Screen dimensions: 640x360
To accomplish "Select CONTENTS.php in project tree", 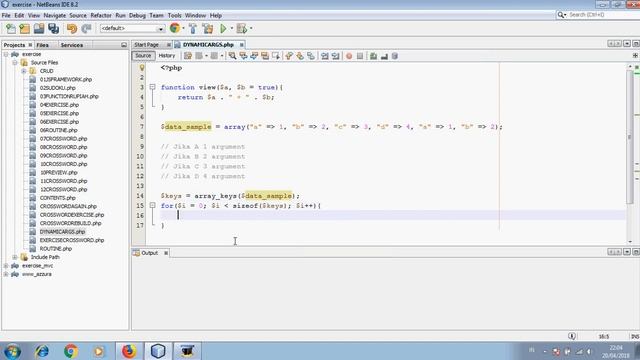I will 58,198.
